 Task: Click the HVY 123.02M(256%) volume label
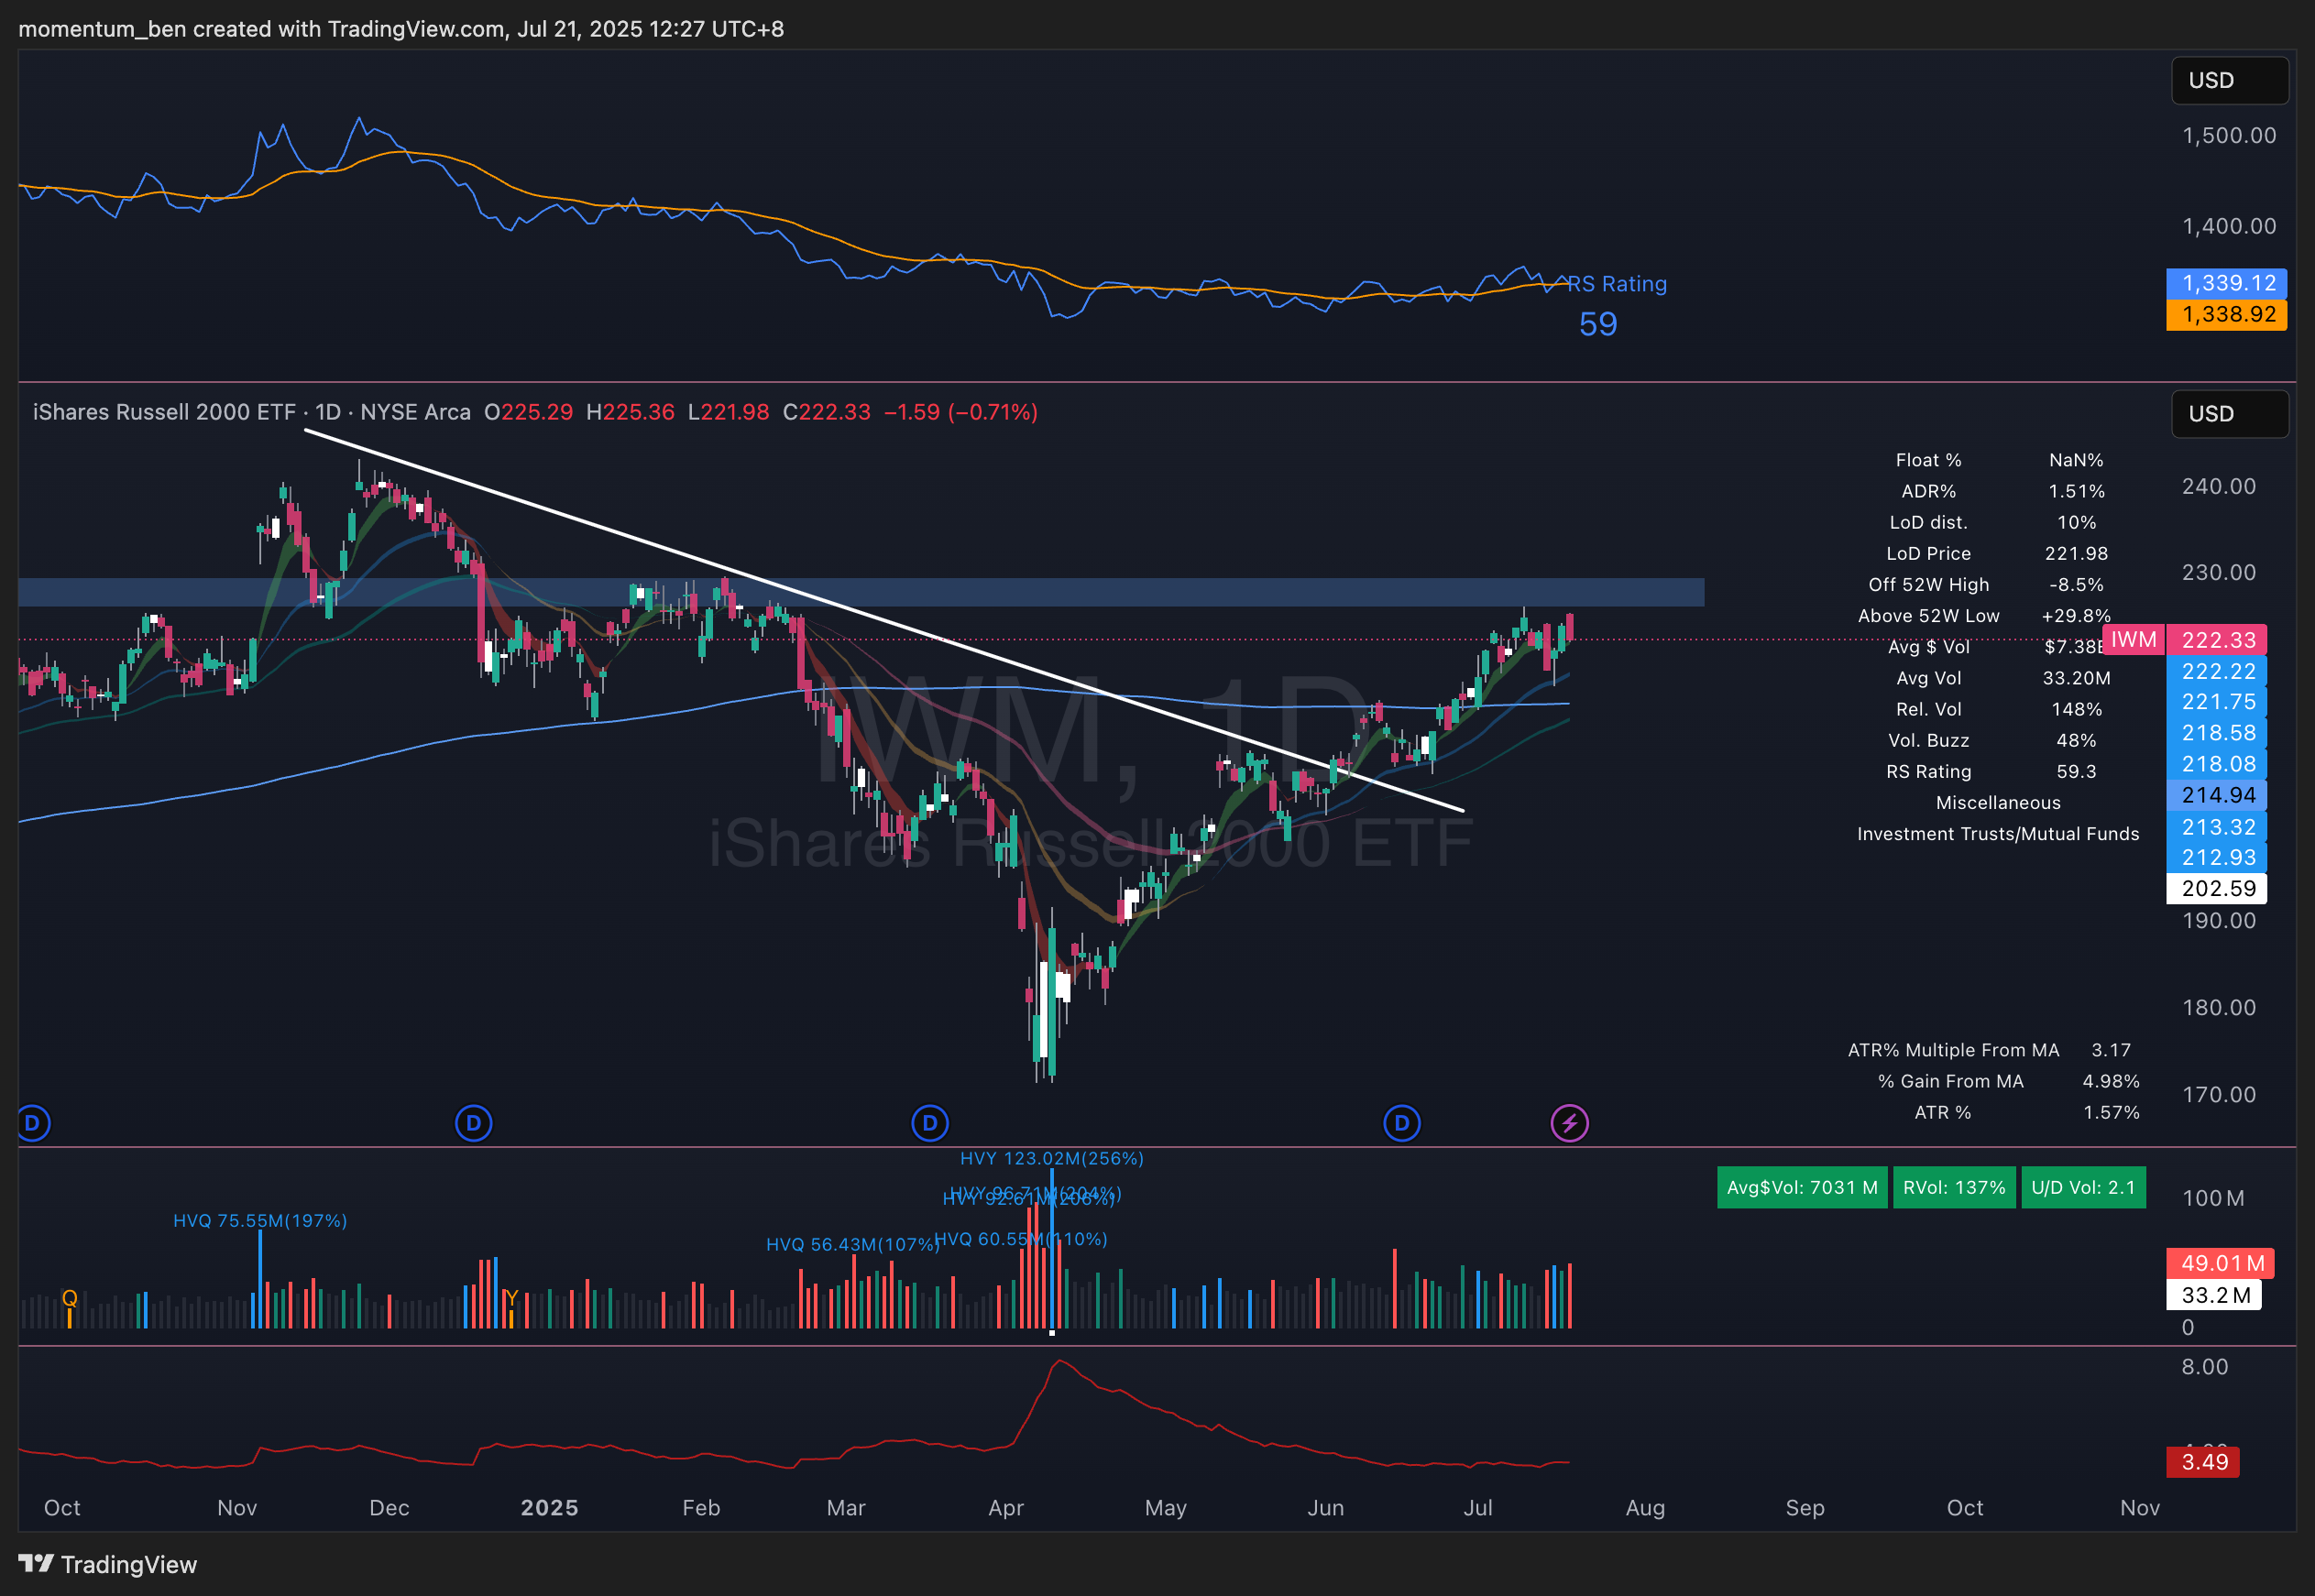click(x=1051, y=1158)
